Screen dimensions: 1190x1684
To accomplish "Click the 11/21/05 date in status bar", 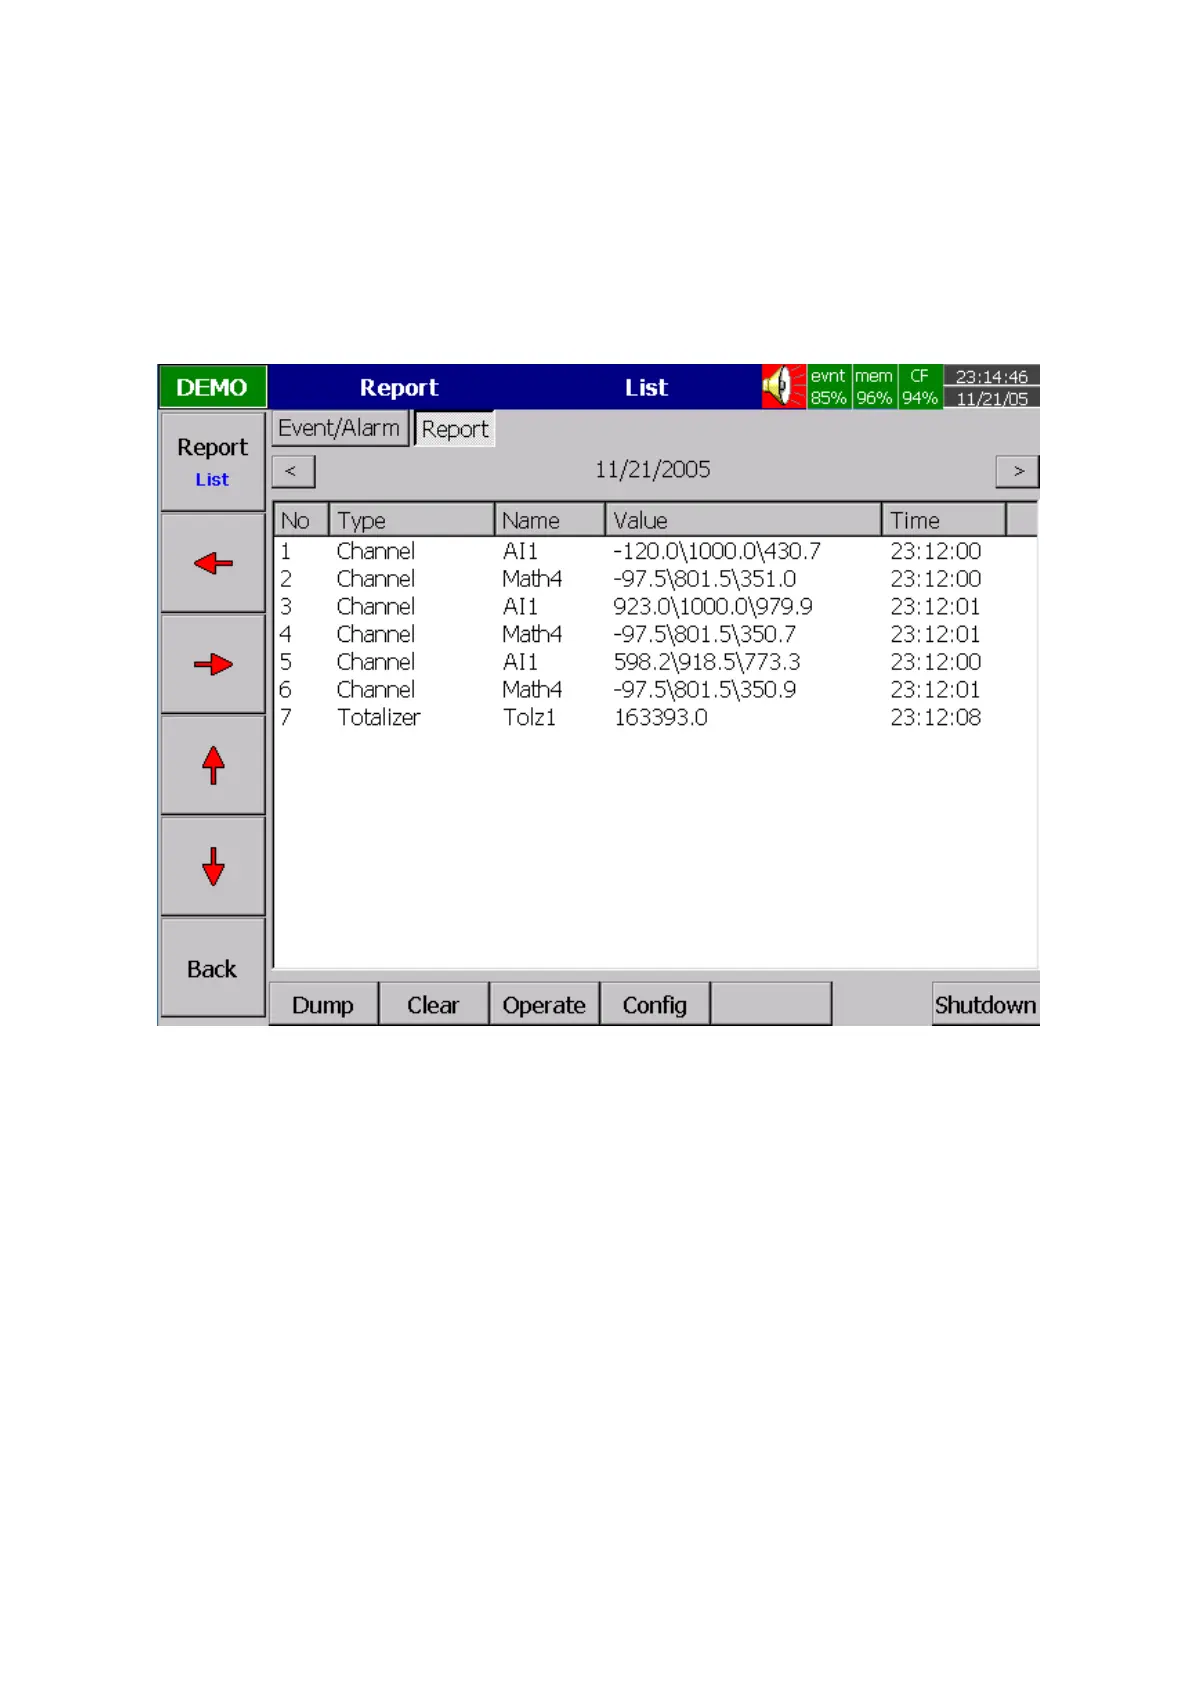I will coord(991,398).
